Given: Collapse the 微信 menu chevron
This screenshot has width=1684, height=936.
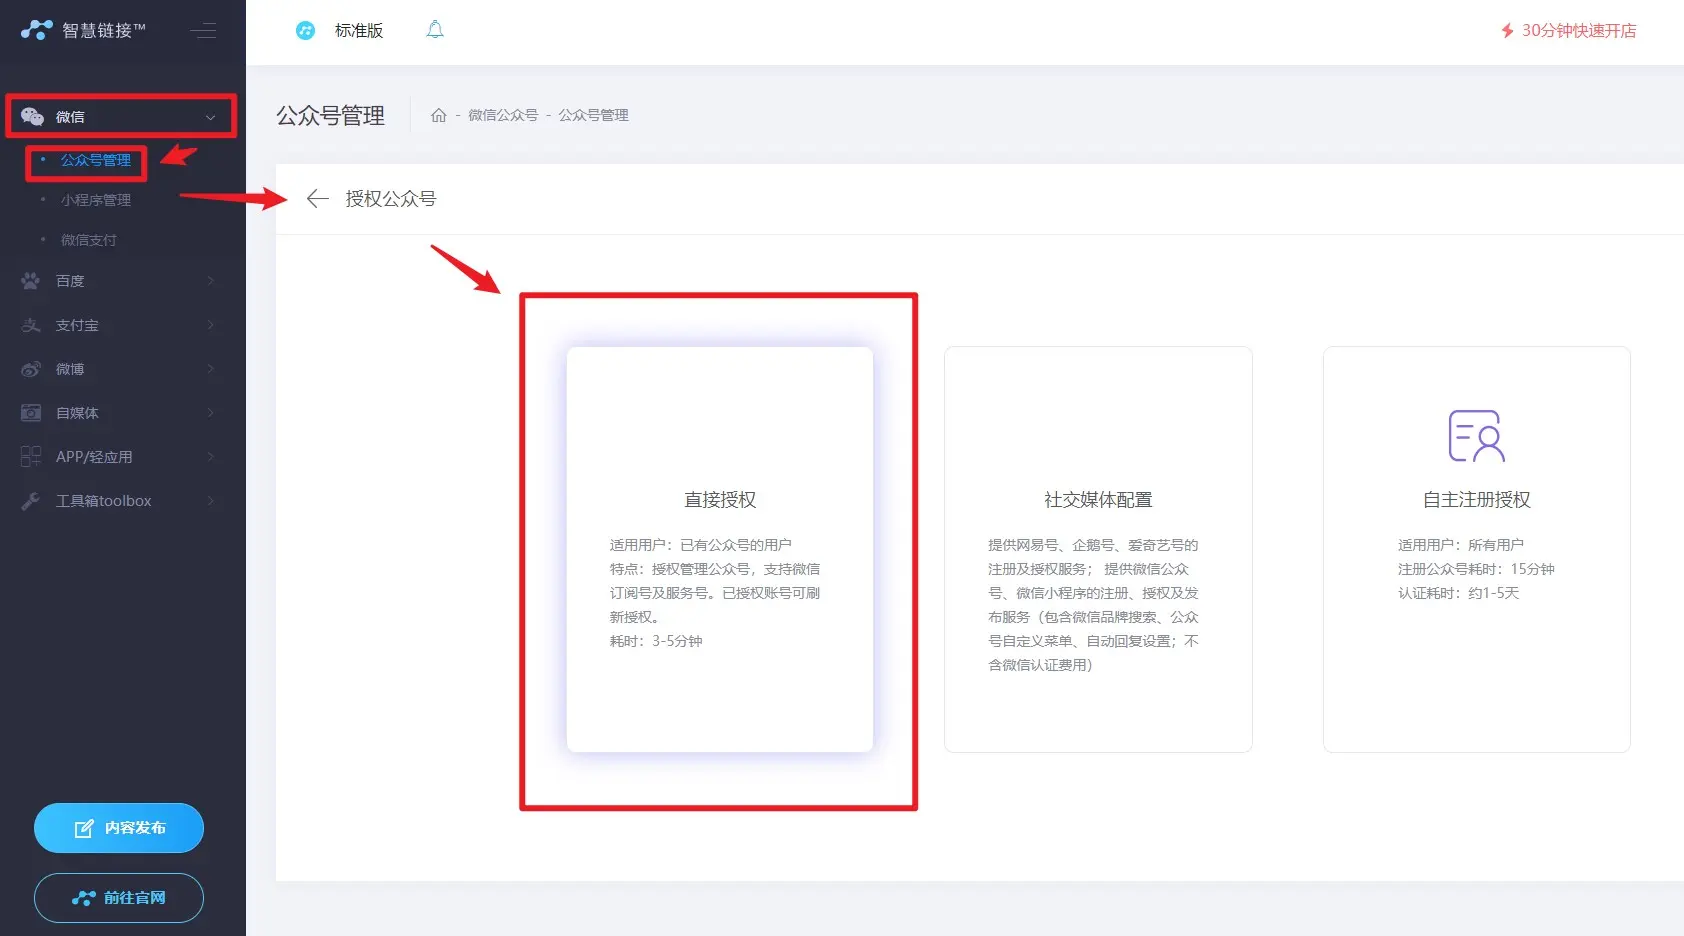Looking at the screenshot, I should click(210, 117).
